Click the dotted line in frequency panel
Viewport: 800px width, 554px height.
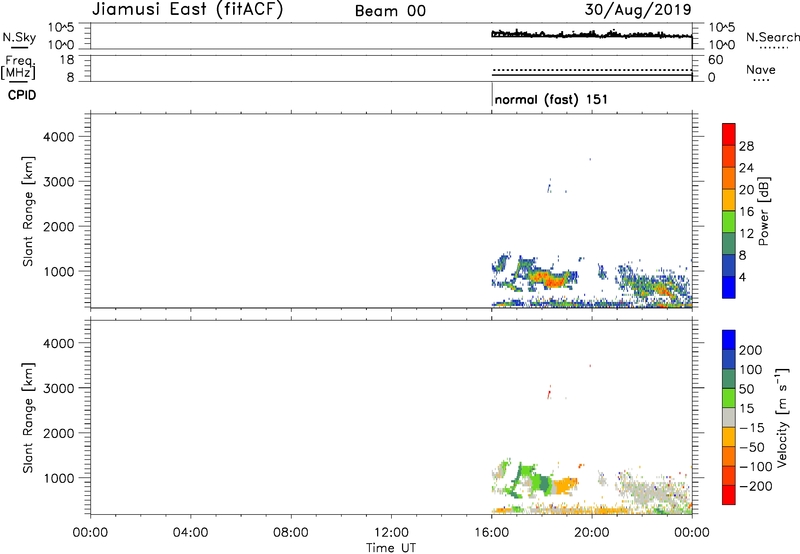click(x=592, y=70)
